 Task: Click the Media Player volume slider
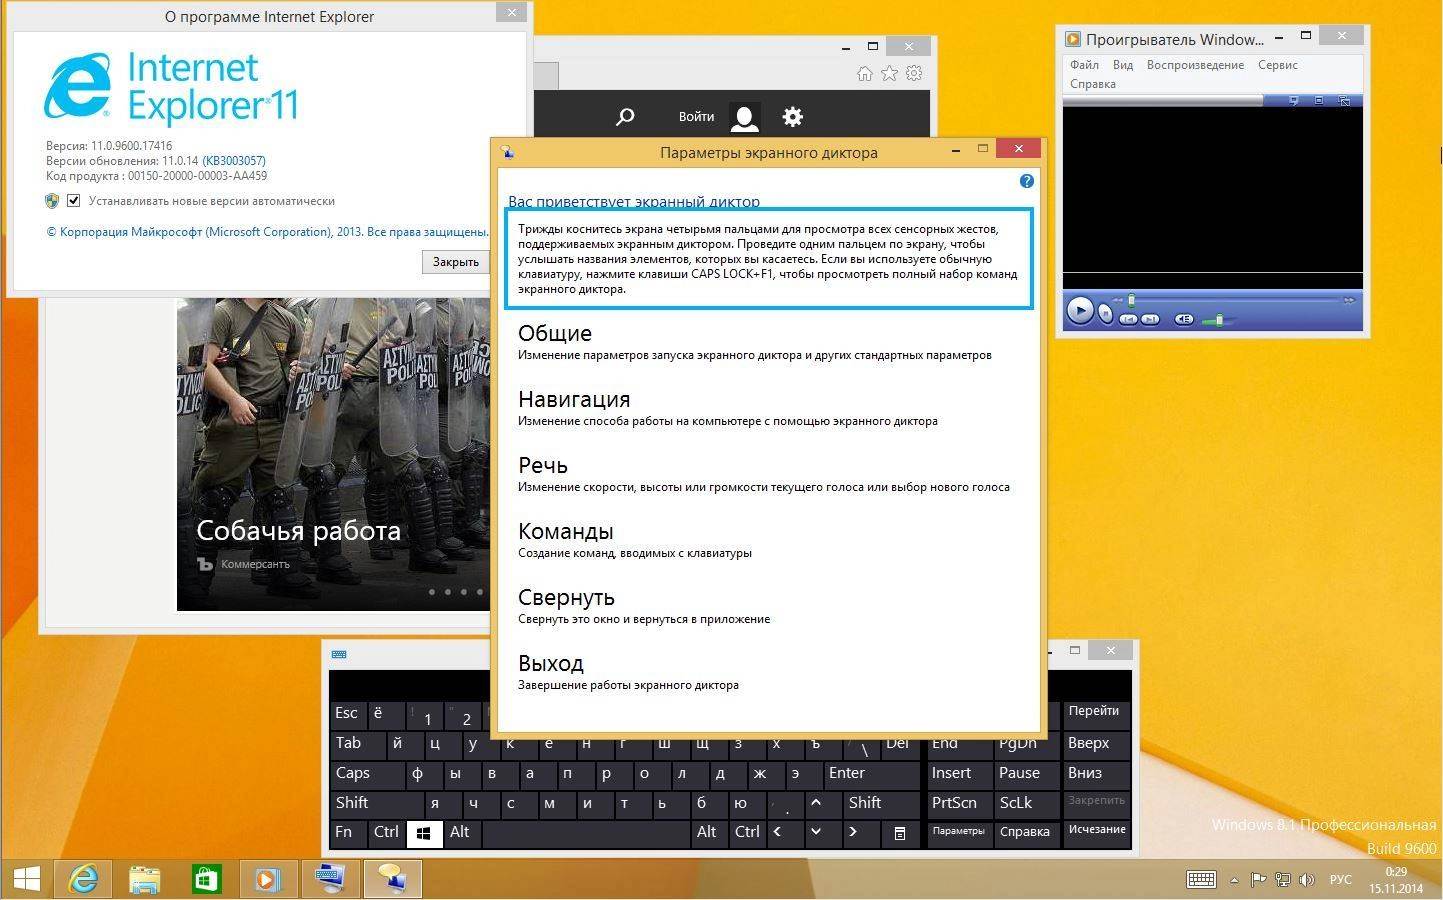tap(1220, 320)
